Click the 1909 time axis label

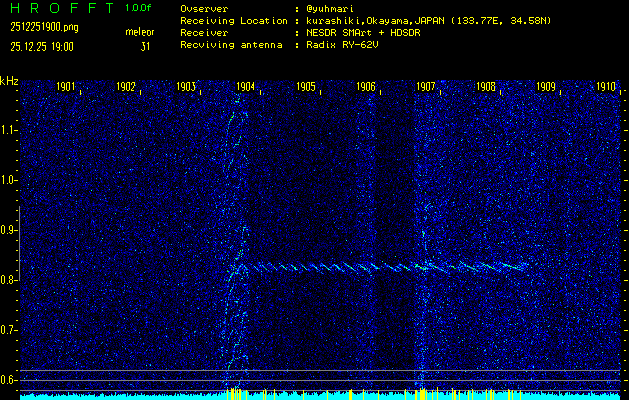coord(546,87)
